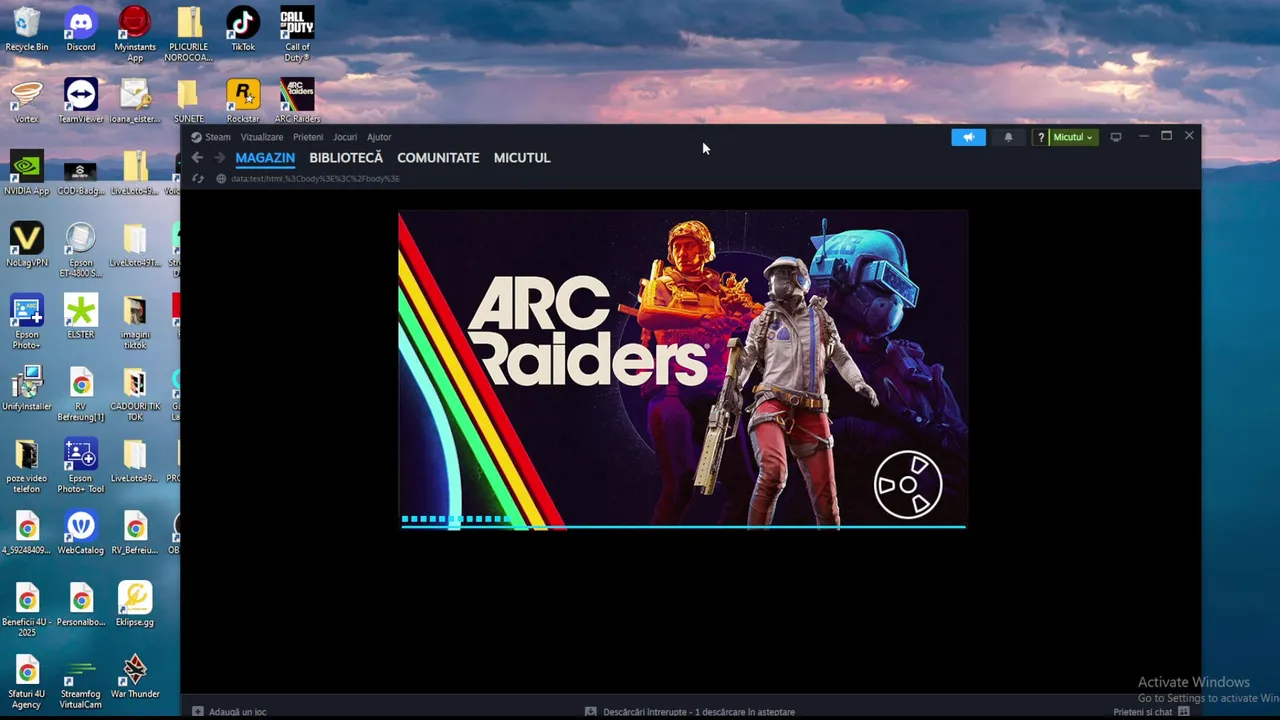Launch the Call of Duty shortcut

[x=297, y=35]
